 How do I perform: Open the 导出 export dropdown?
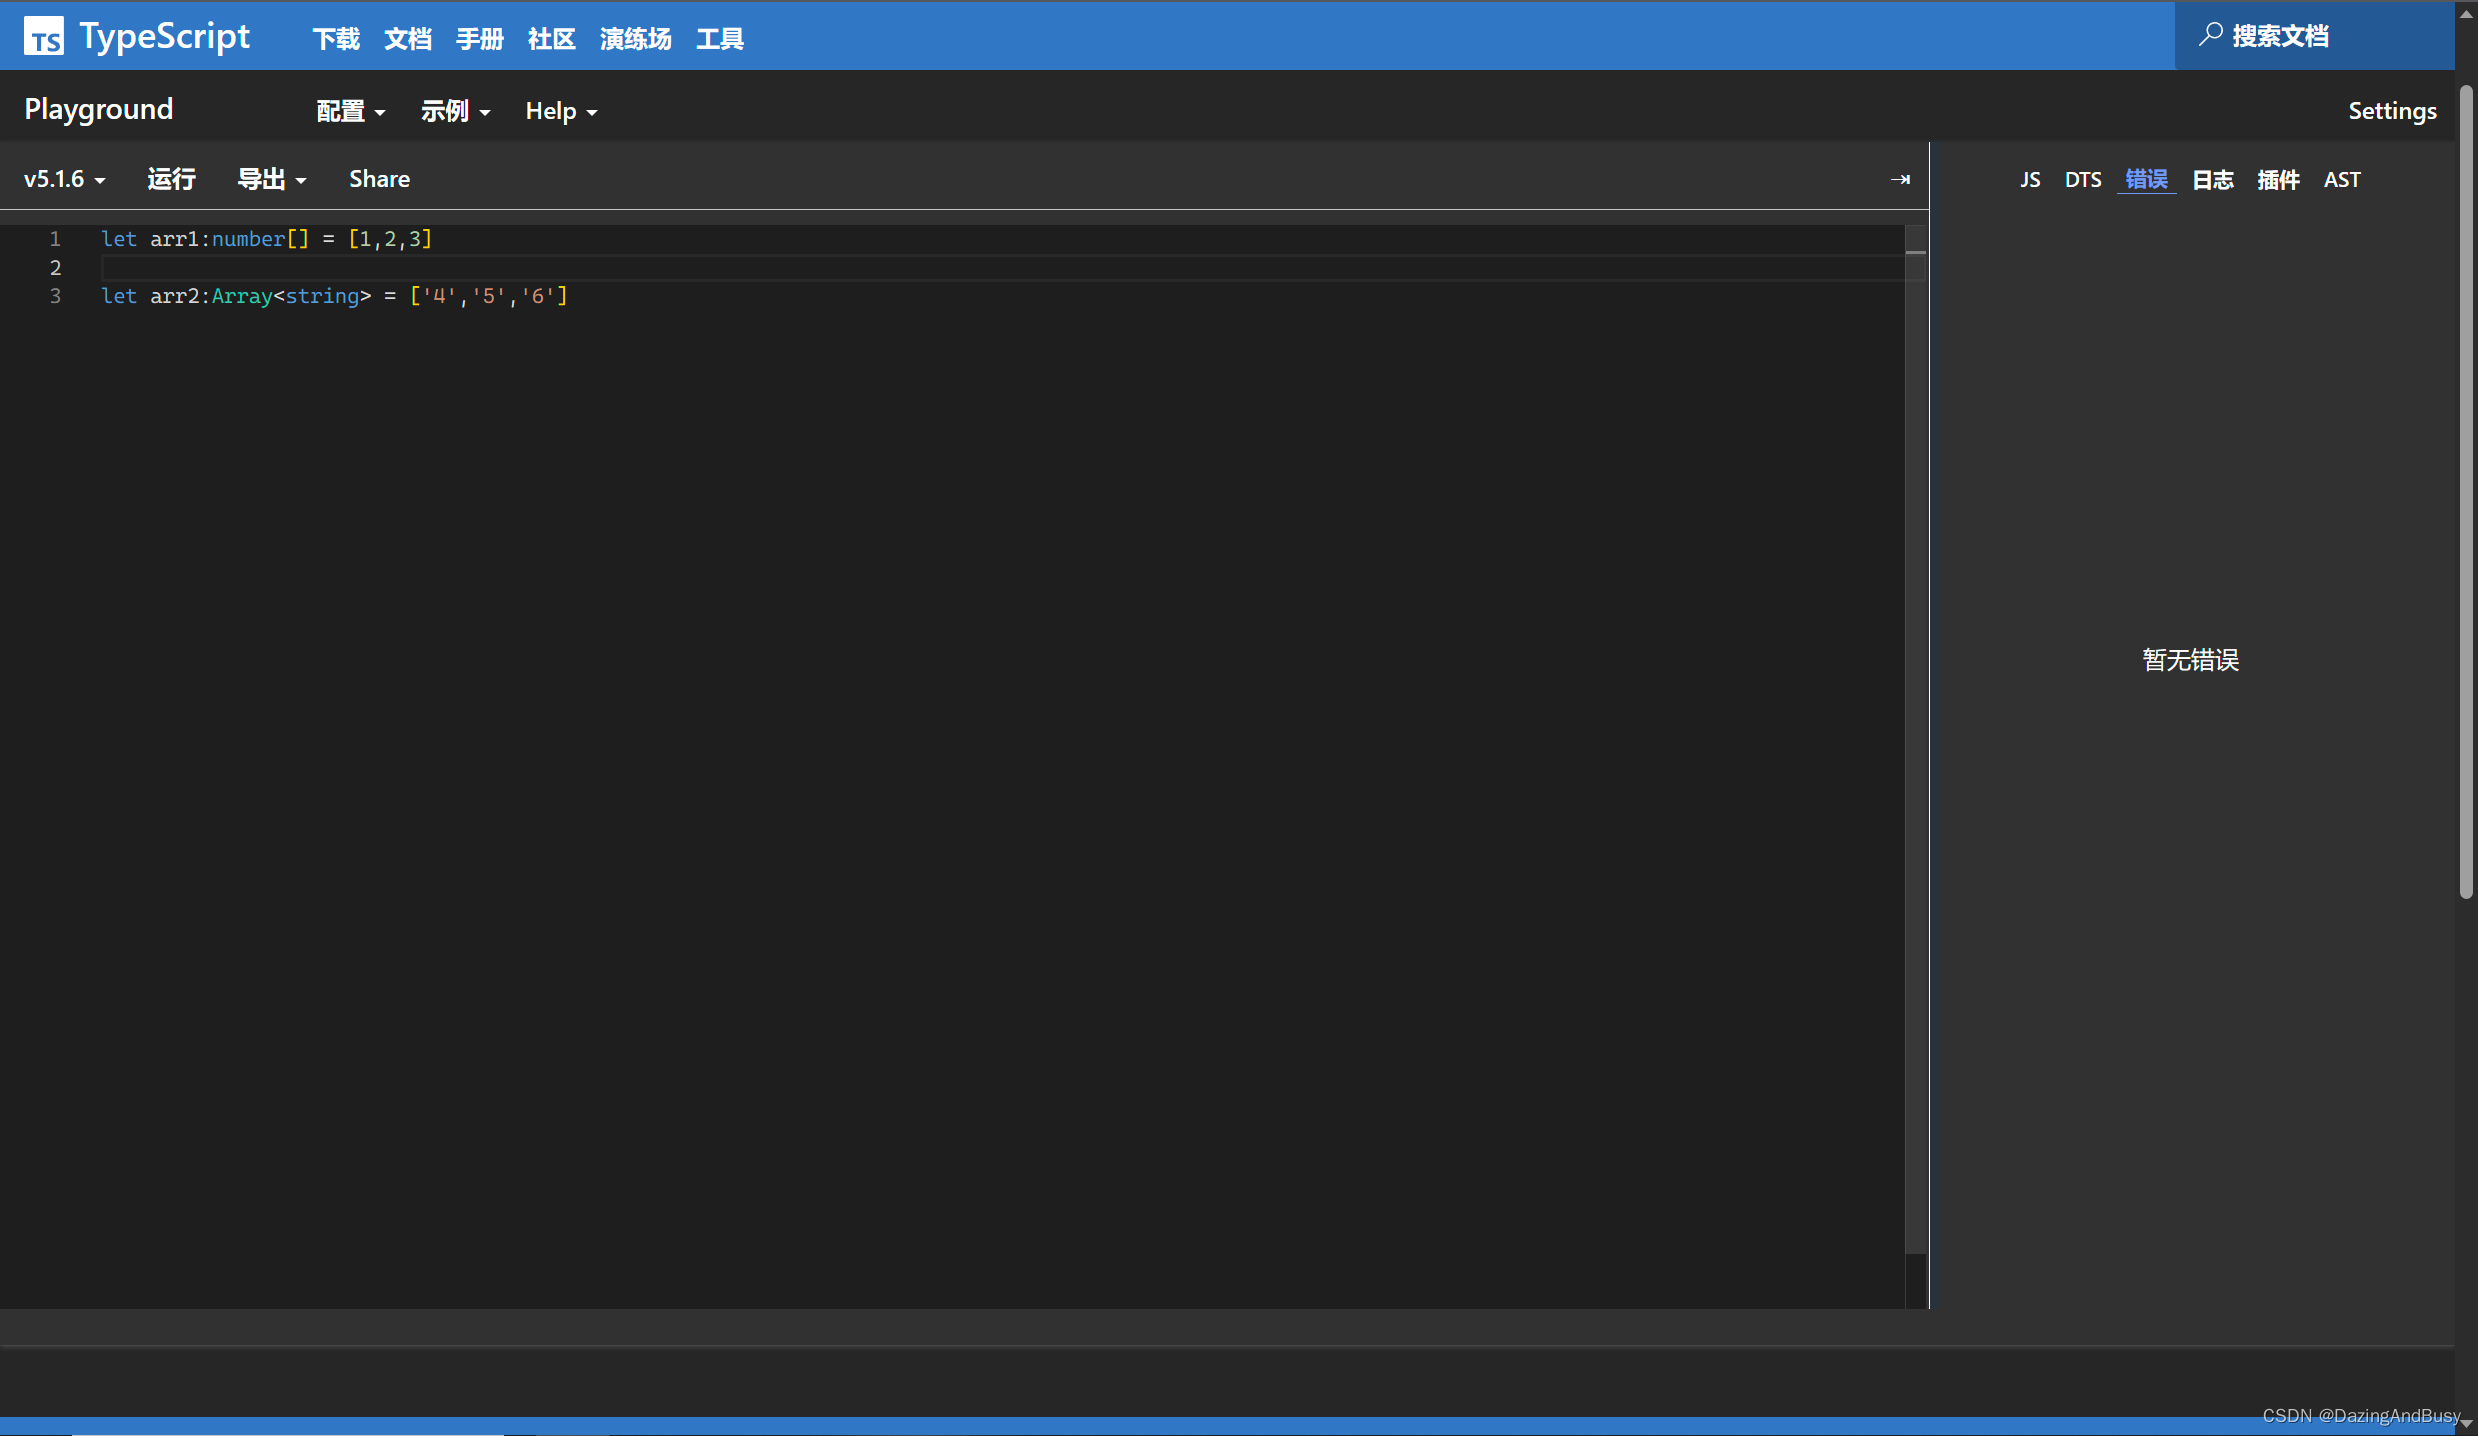pyautogui.click(x=271, y=180)
